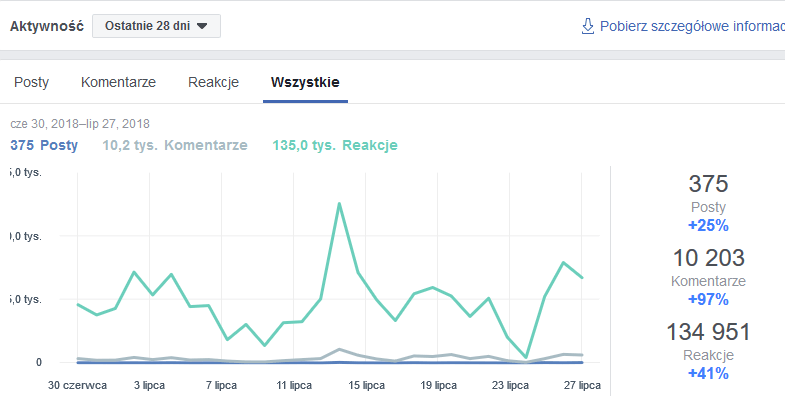Click the 375 Posty summary number
This screenshot has height=413, width=785.
(708, 184)
